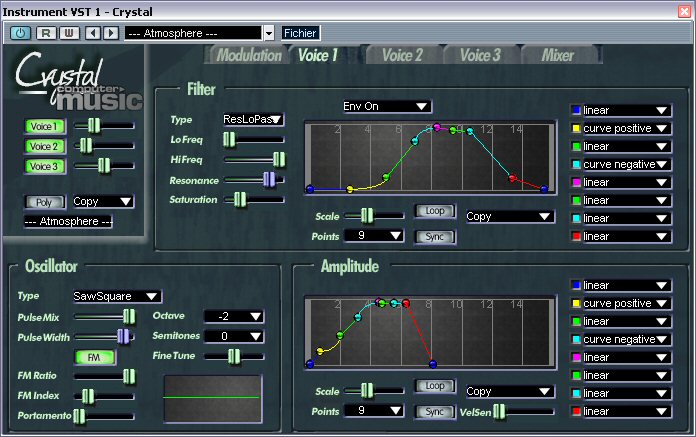Screen dimensions: 696x437
Task: Click the Atmosphere patch name field below Poly
Action: tap(68, 221)
